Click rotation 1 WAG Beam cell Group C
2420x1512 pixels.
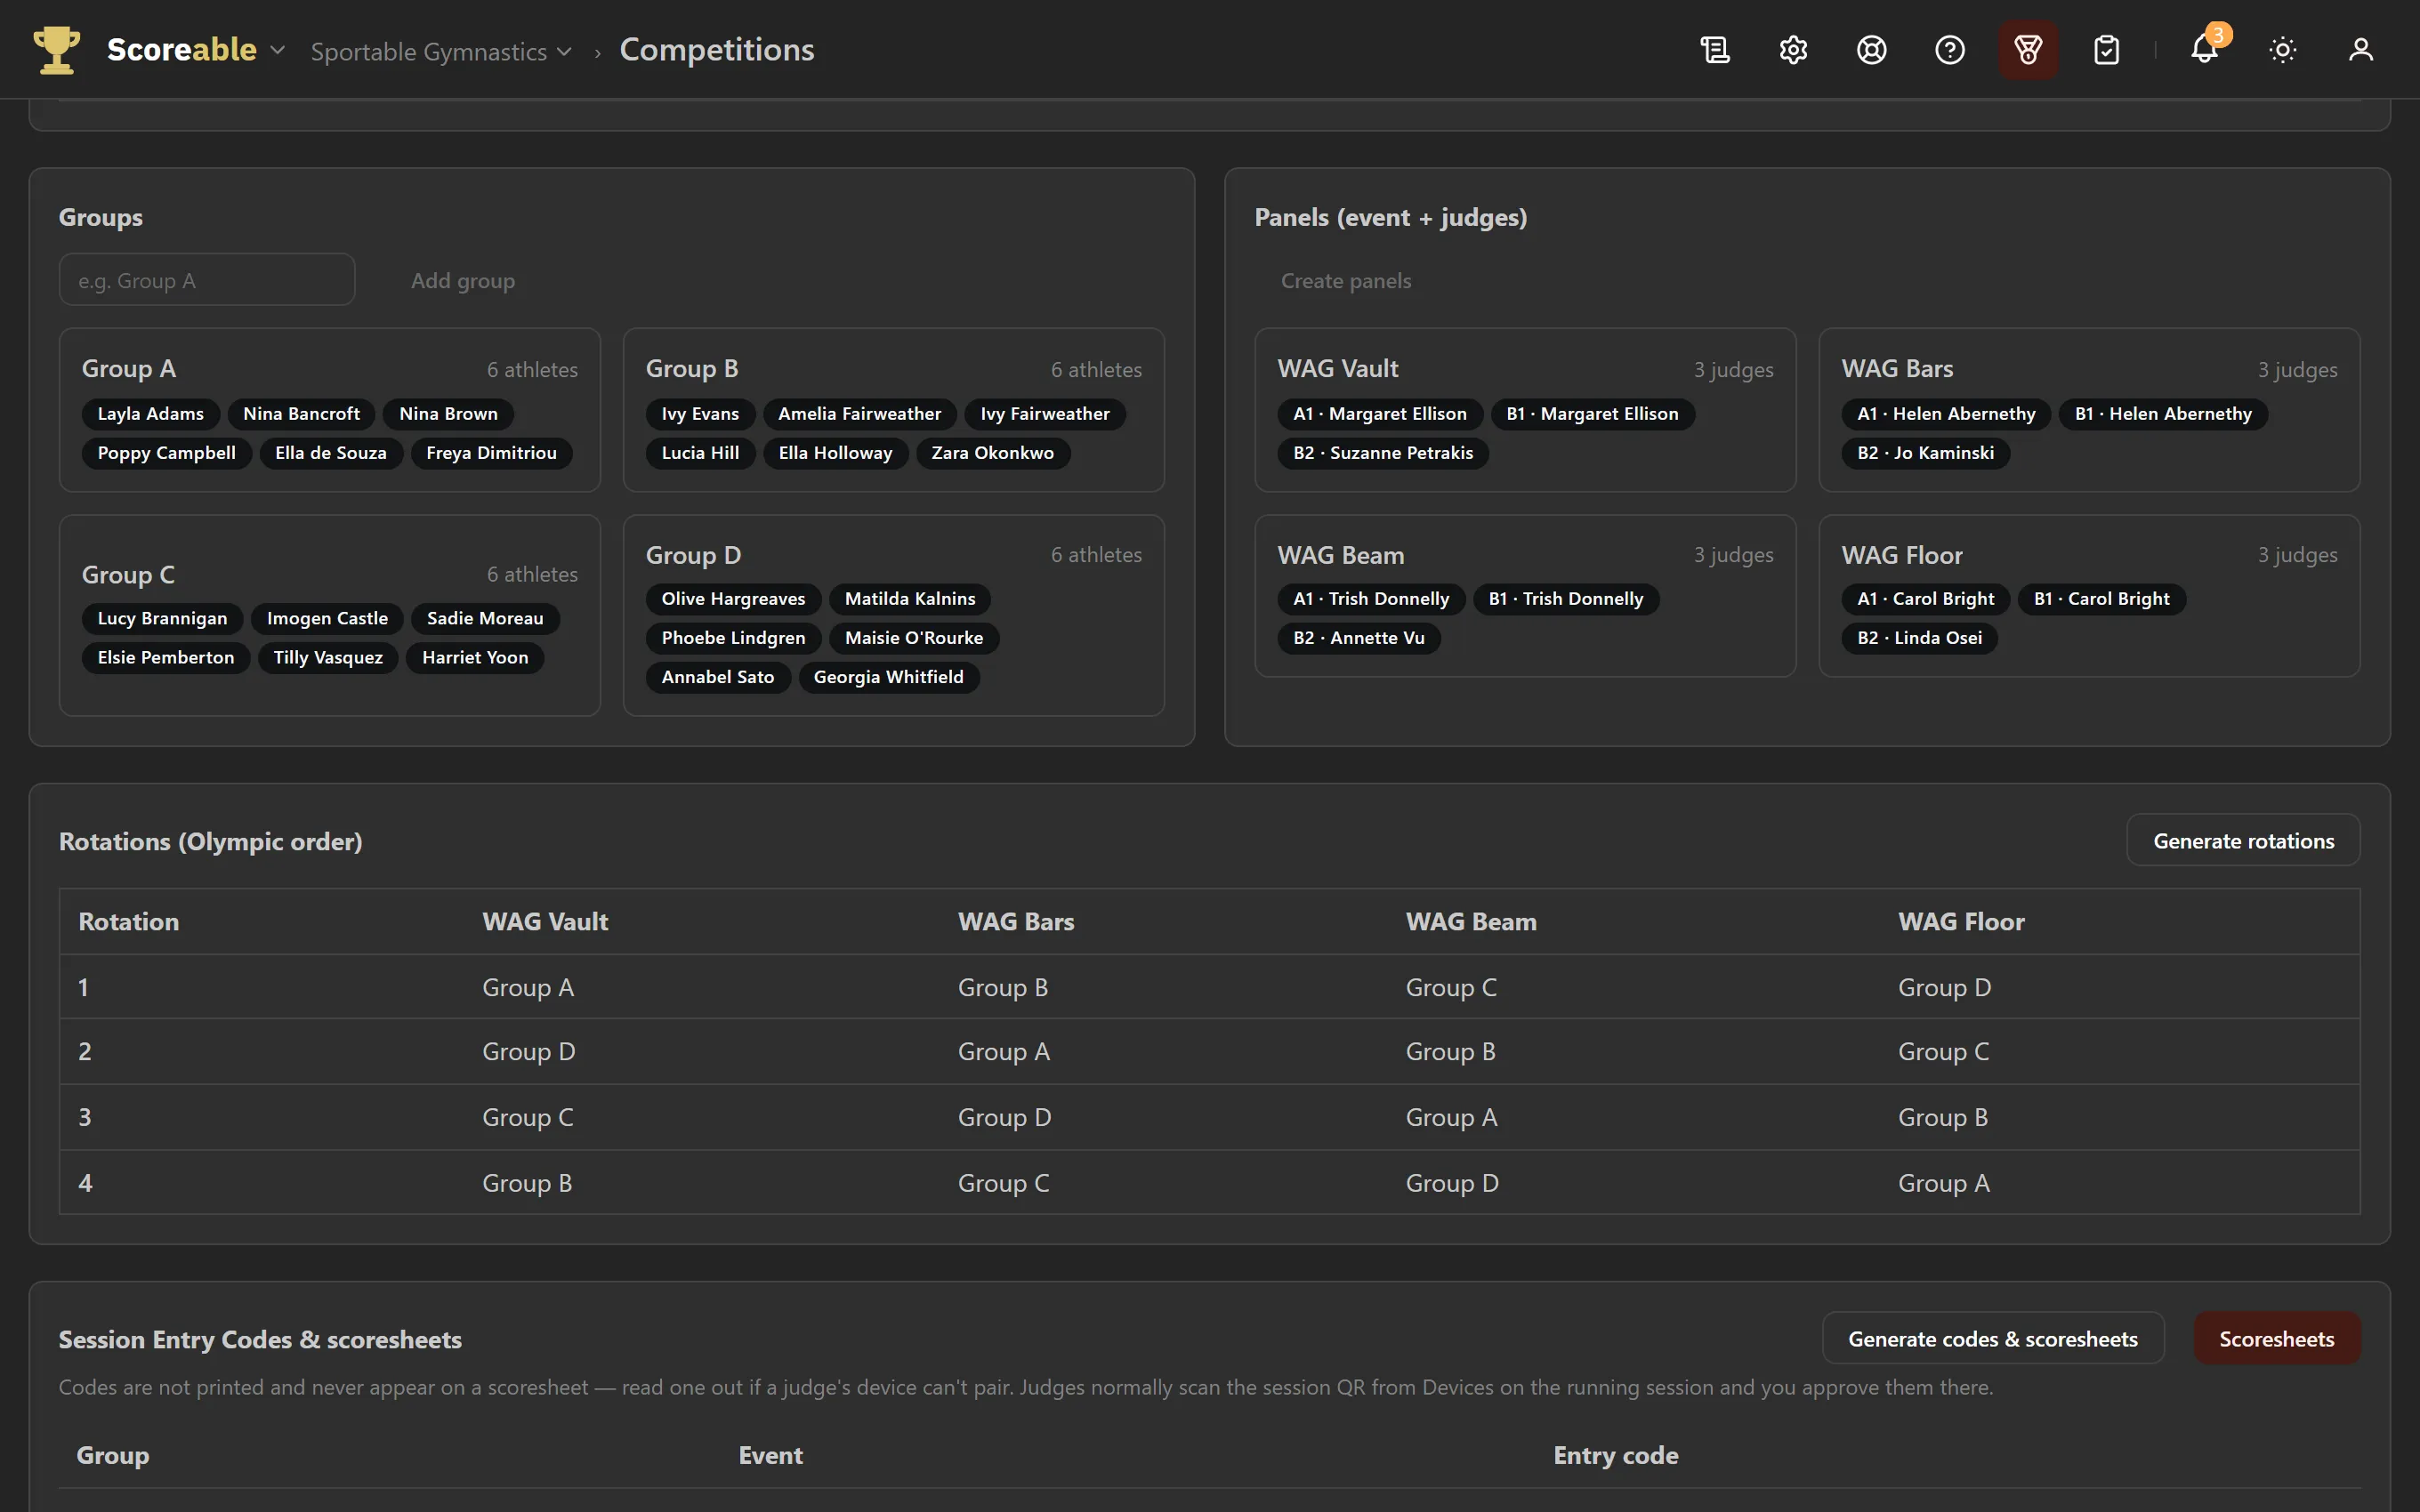[x=1451, y=987]
